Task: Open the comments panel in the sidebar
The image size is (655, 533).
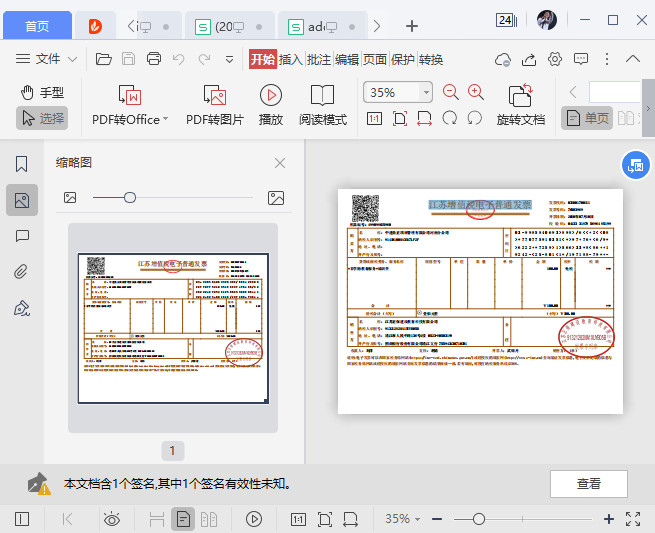Action: click(21, 236)
